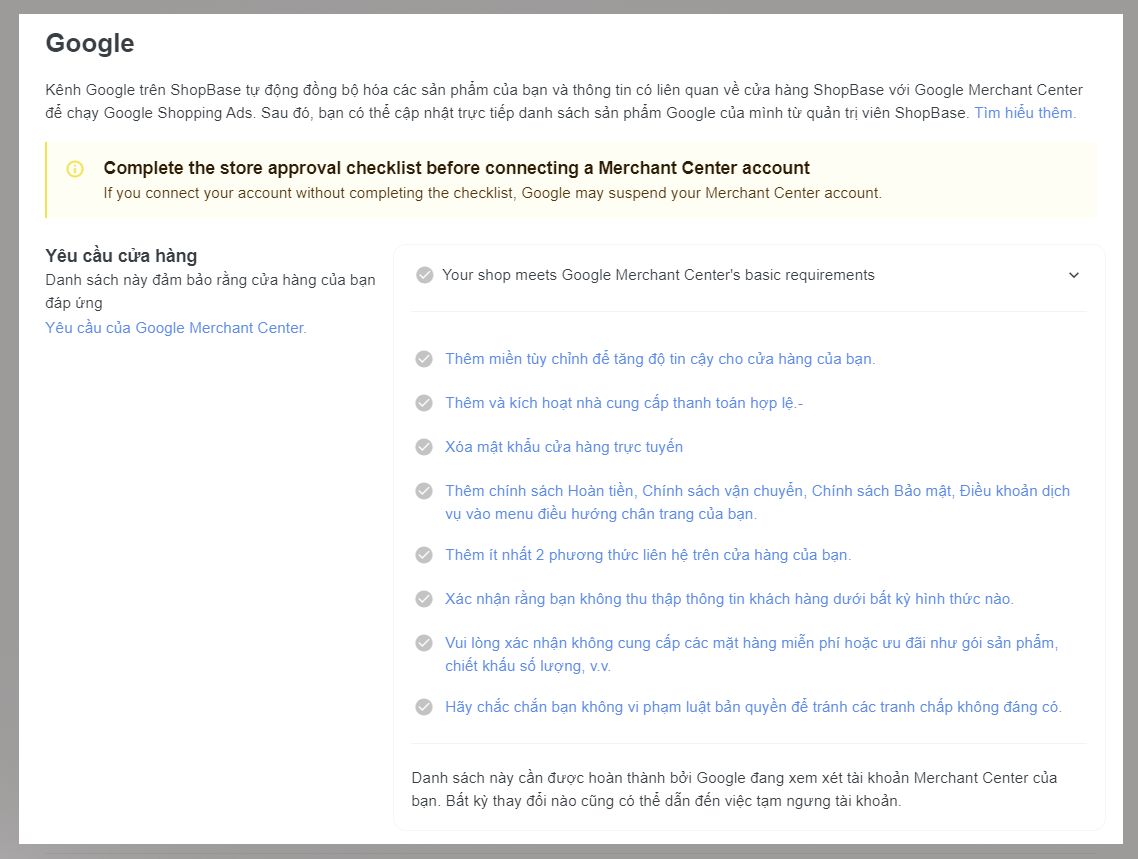The image size is (1138, 859).
Task: Click check icon beside customer information item
Action: coord(424,599)
